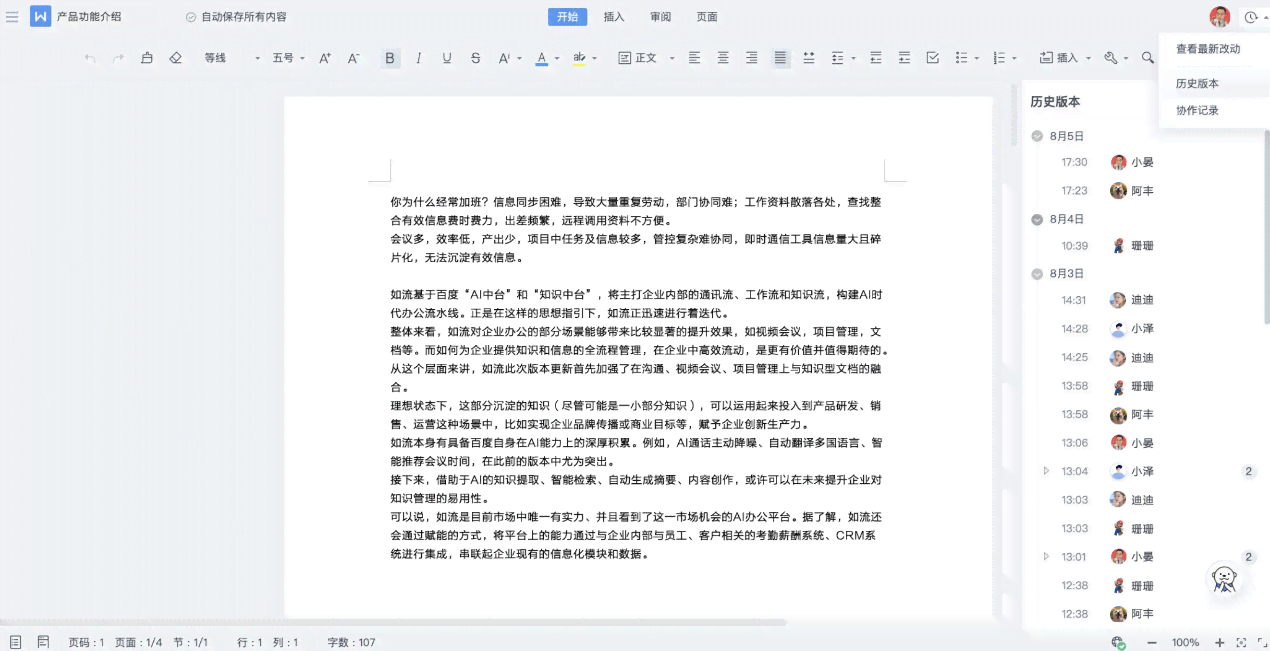Viewport: 1270px width, 651px height.
Task: Insert a checkbox task list
Action: pyautogui.click(x=933, y=58)
